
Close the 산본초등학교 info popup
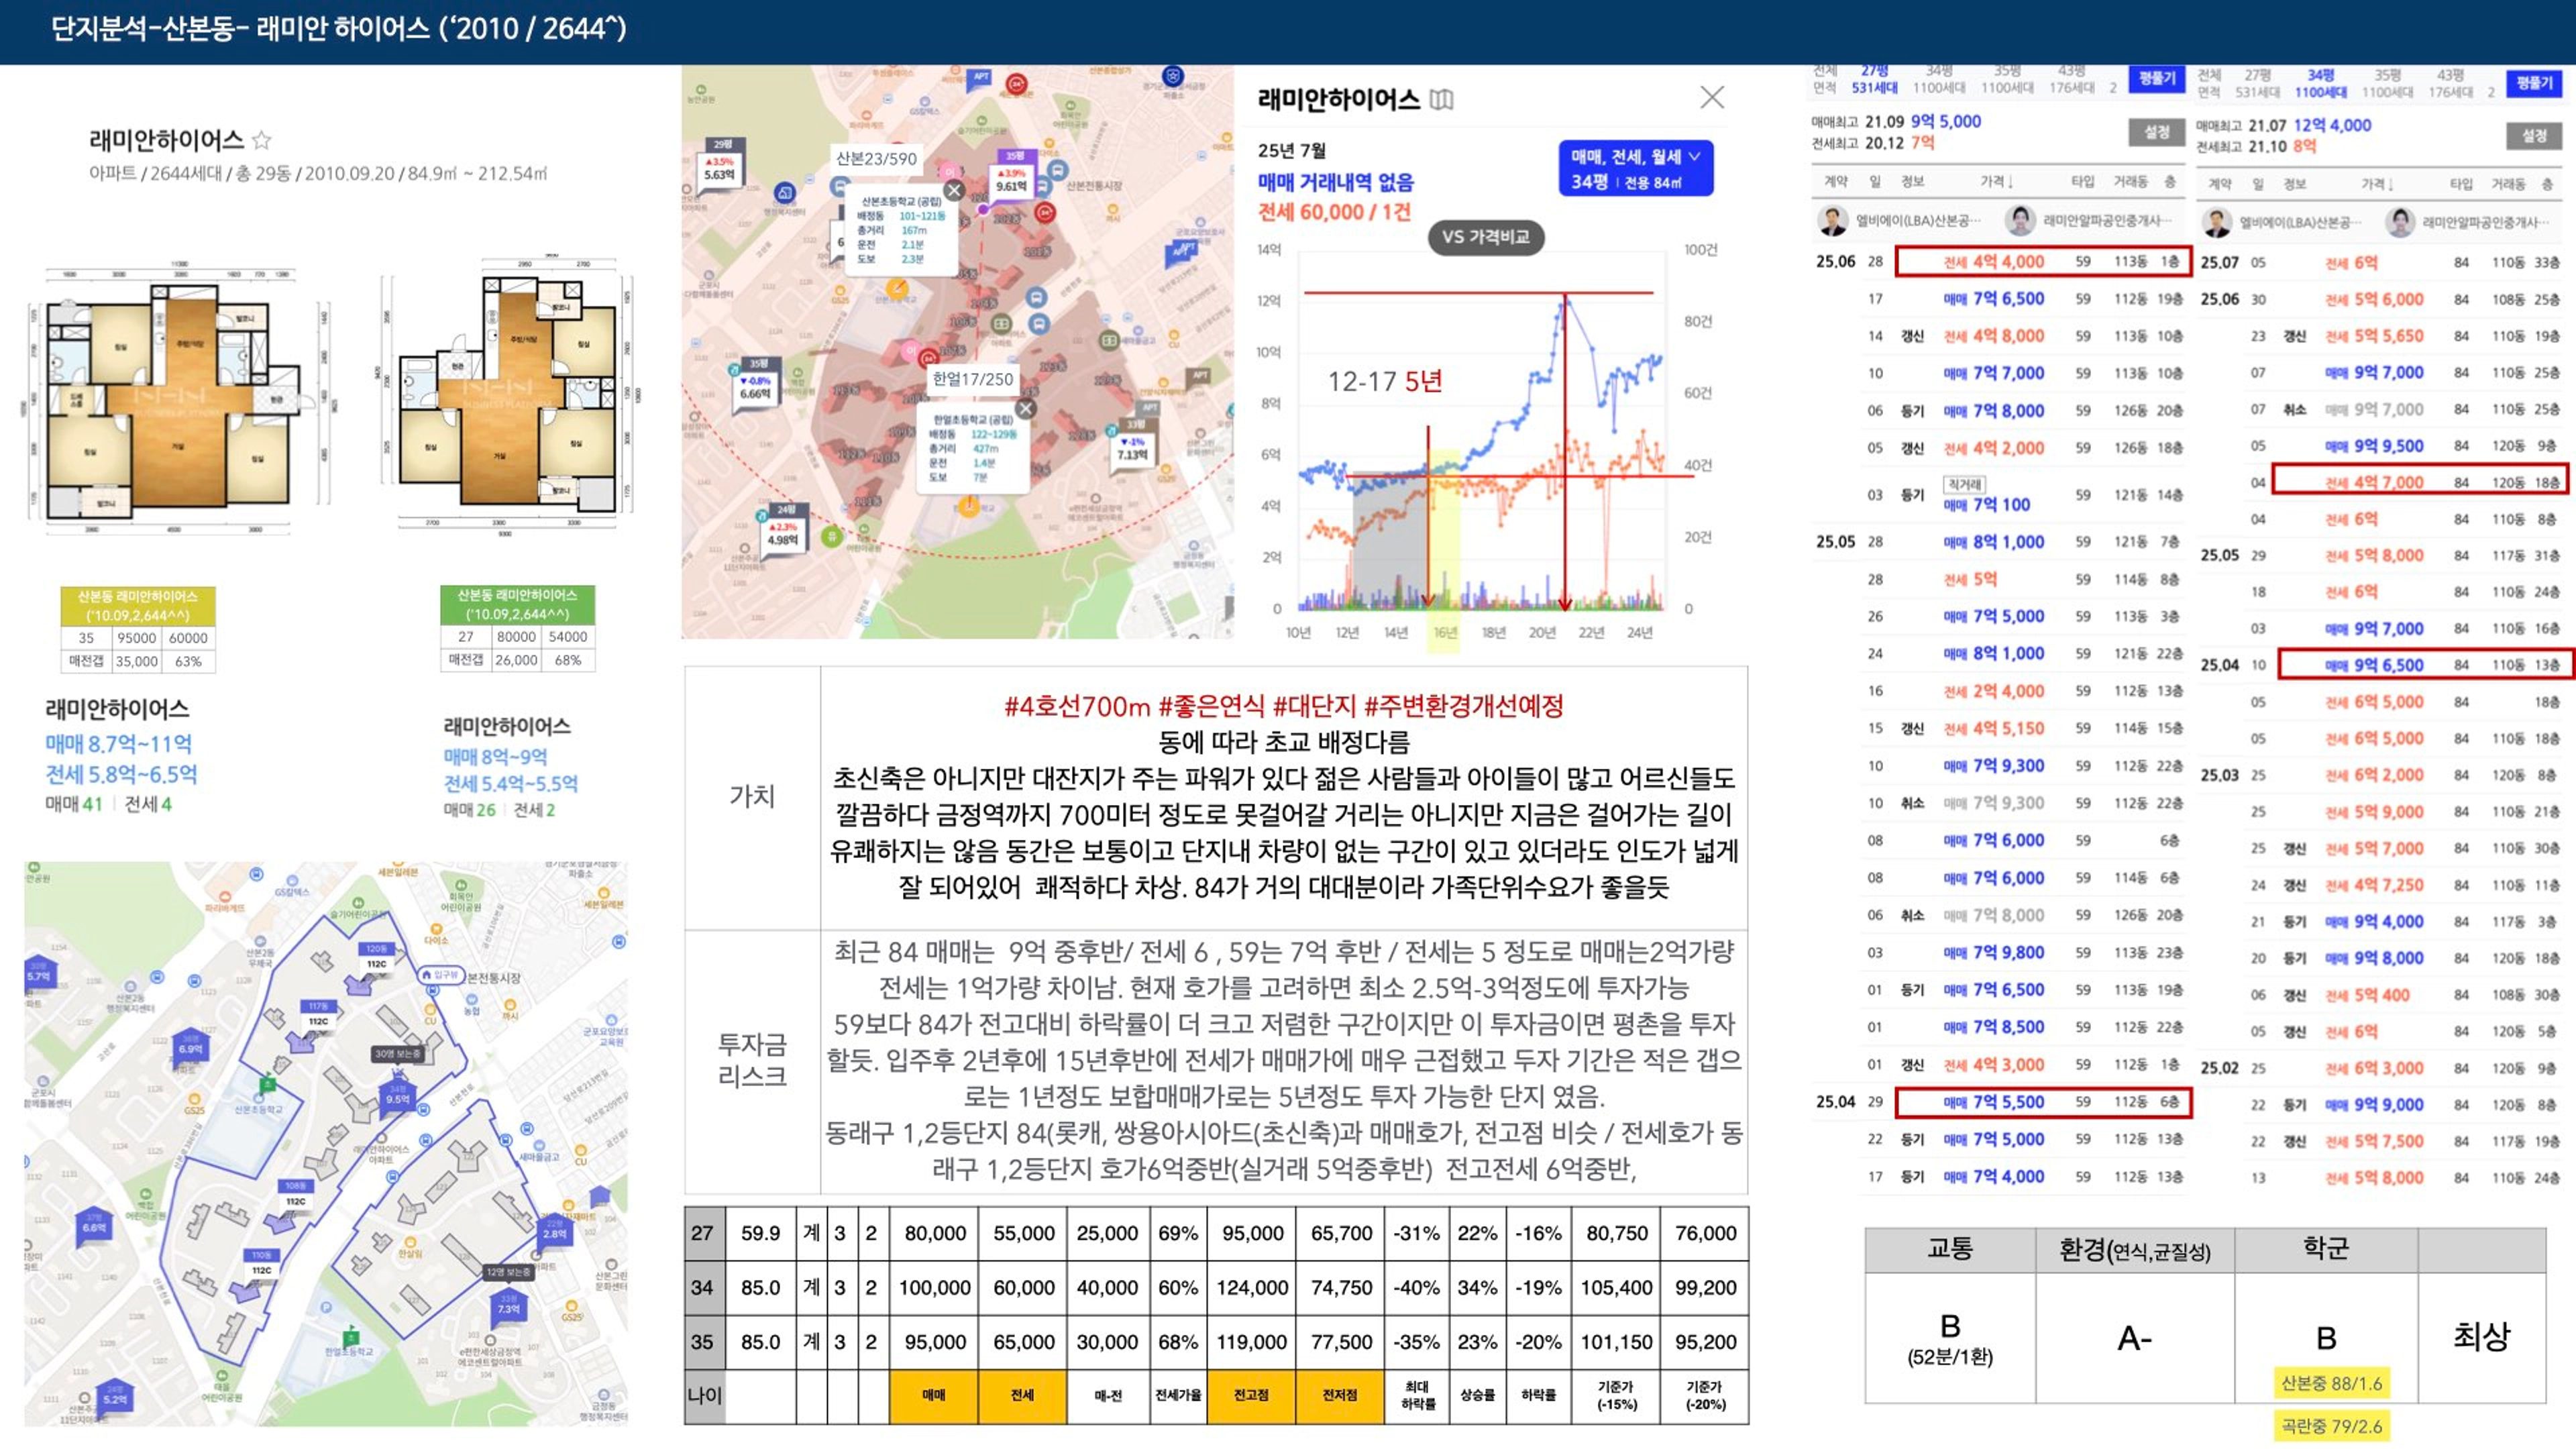point(954,191)
